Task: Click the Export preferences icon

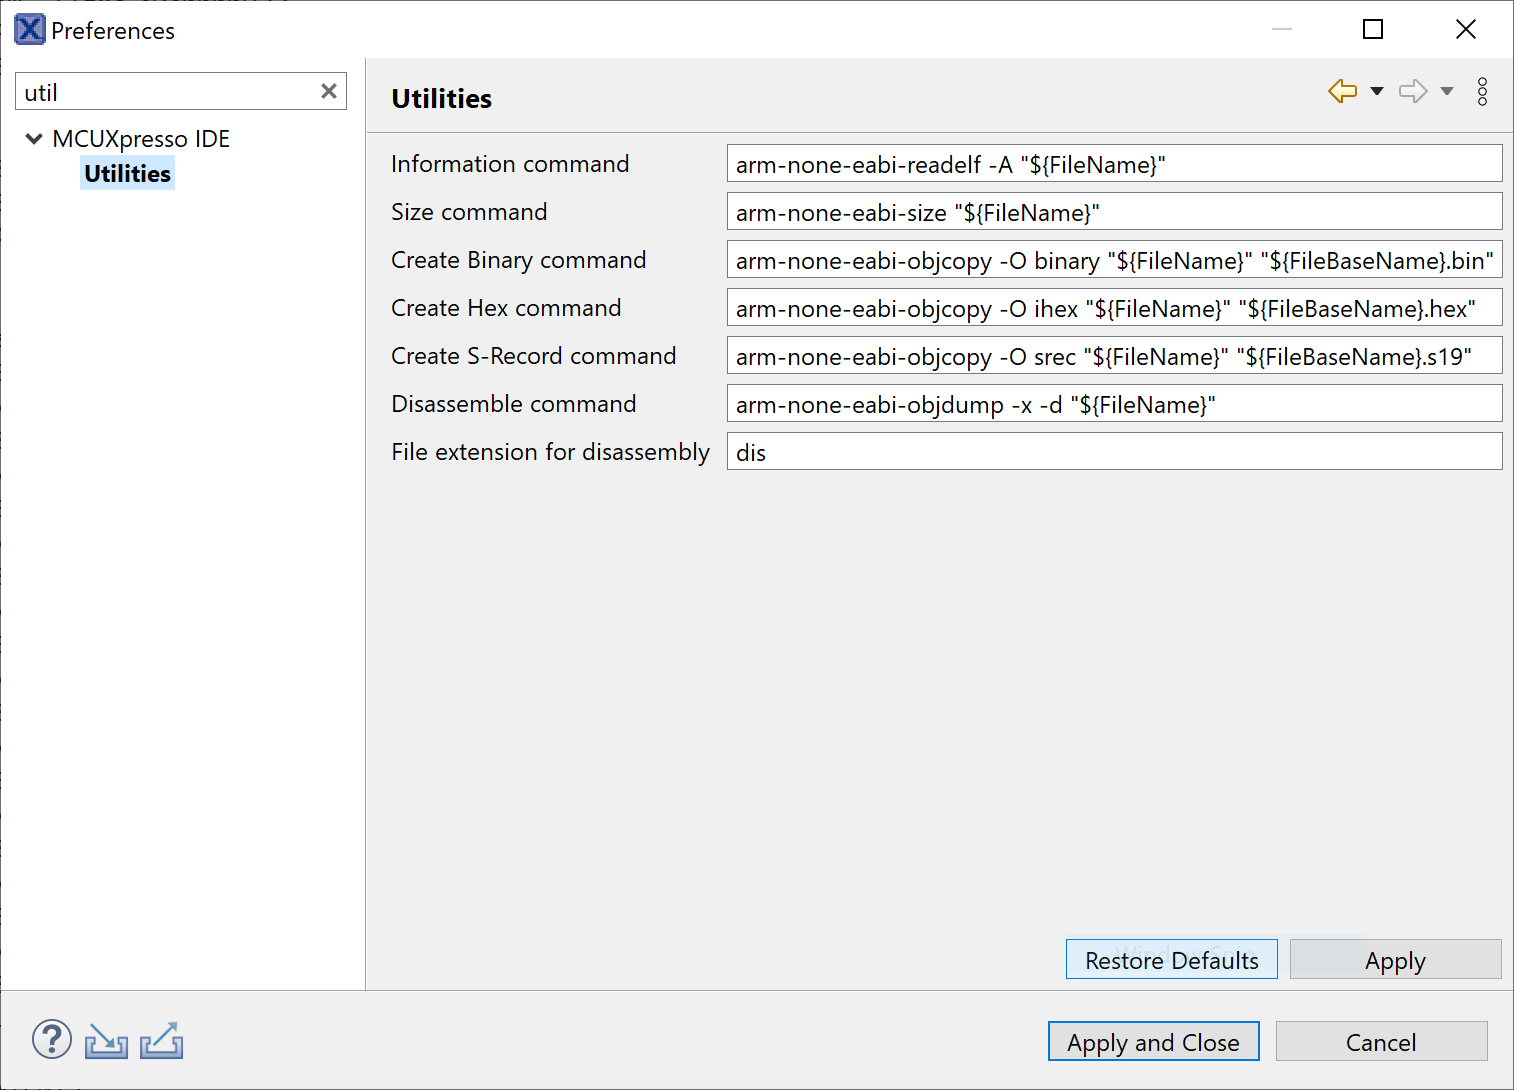Action: click(161, 1041)
